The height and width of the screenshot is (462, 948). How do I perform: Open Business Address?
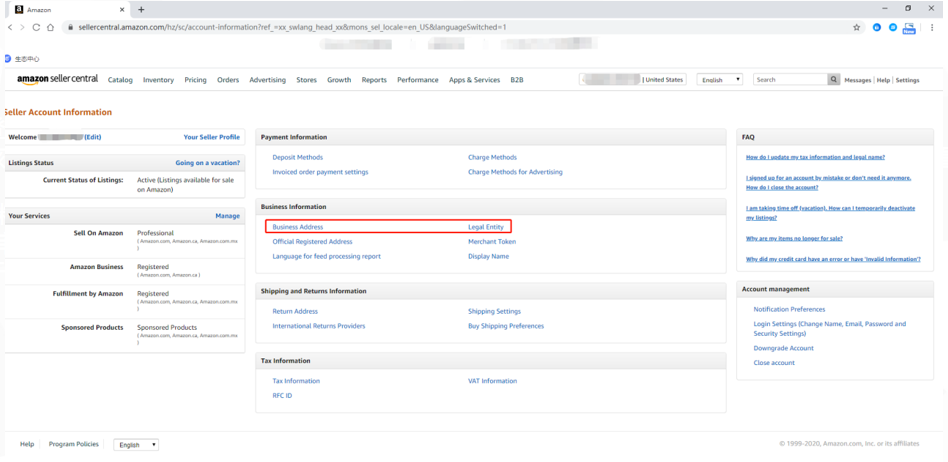298,227
